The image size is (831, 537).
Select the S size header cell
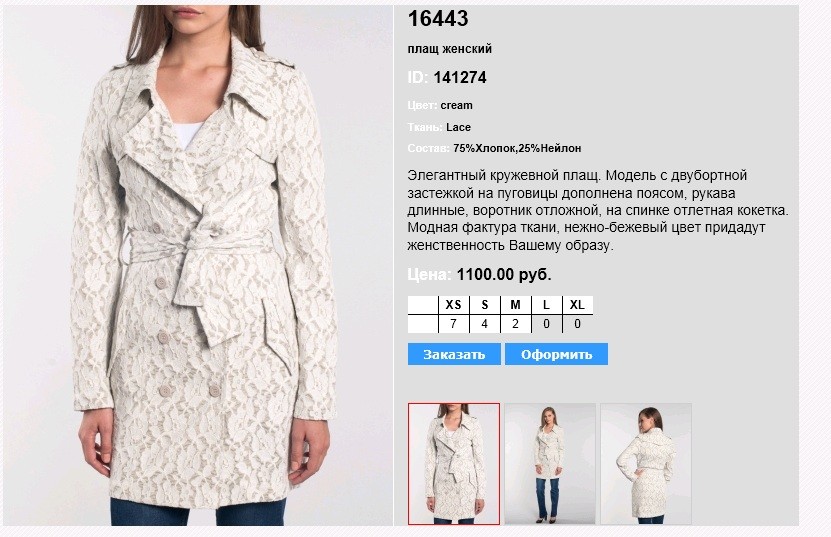484,305
